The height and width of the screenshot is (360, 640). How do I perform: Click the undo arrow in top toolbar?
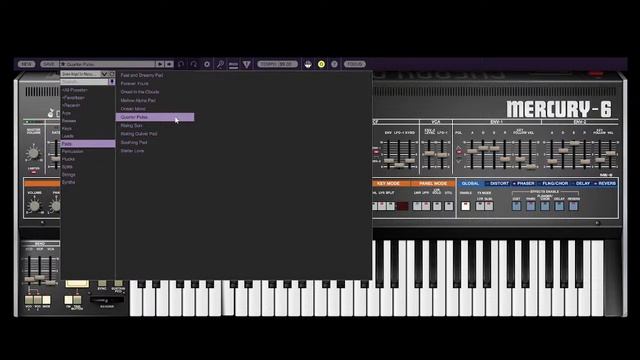click(x=181, y=64)
